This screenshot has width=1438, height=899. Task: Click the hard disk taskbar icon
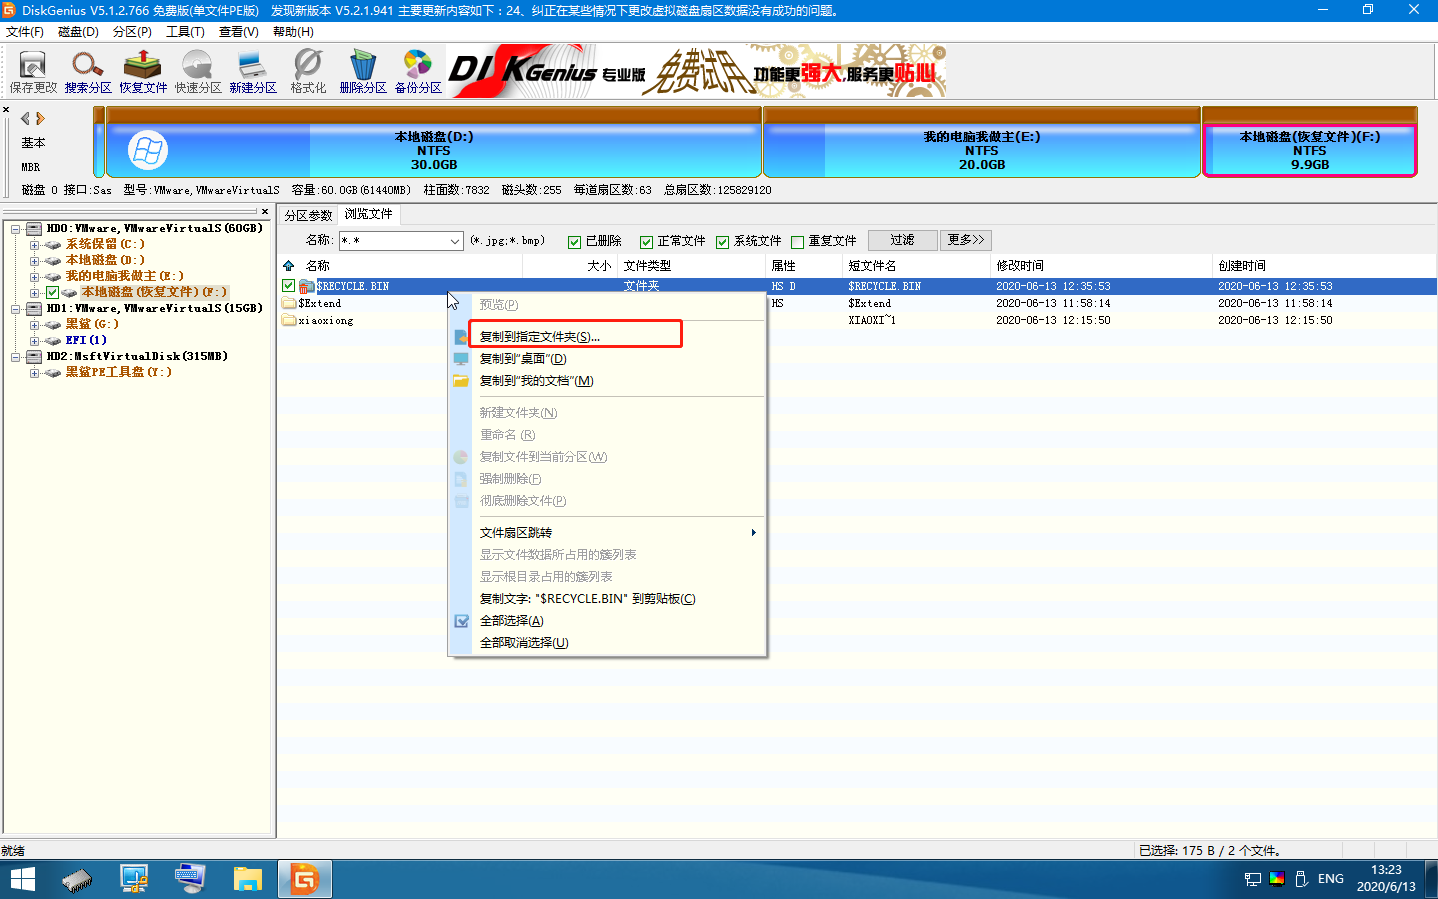click(77, 880)
